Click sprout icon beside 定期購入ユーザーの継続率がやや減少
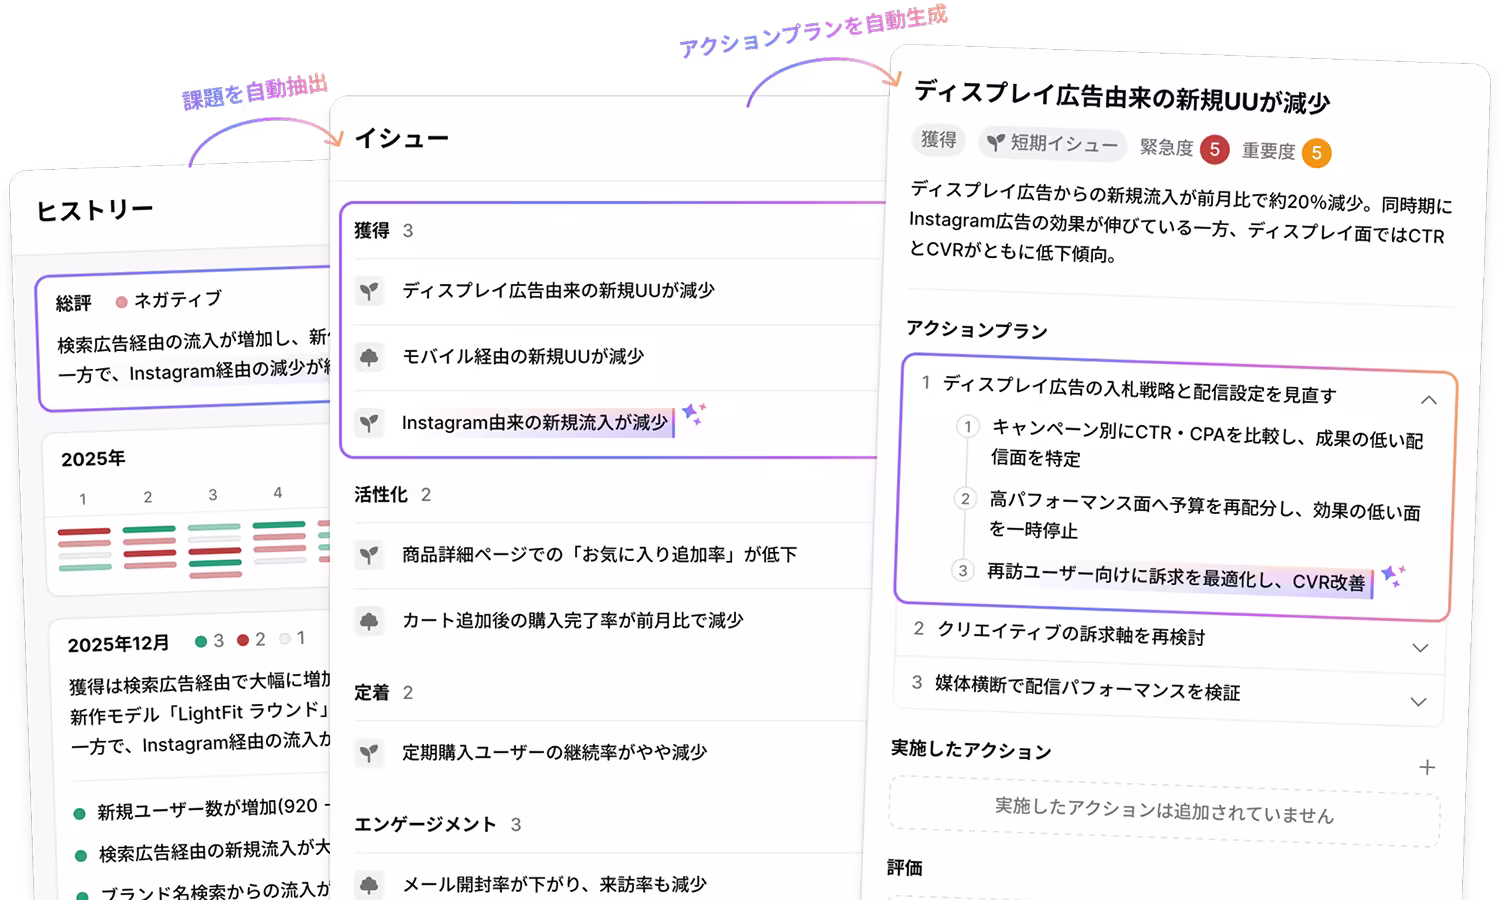Viewport: 1500px width, 900px height. pyautogui.click(x=369, y=753)
